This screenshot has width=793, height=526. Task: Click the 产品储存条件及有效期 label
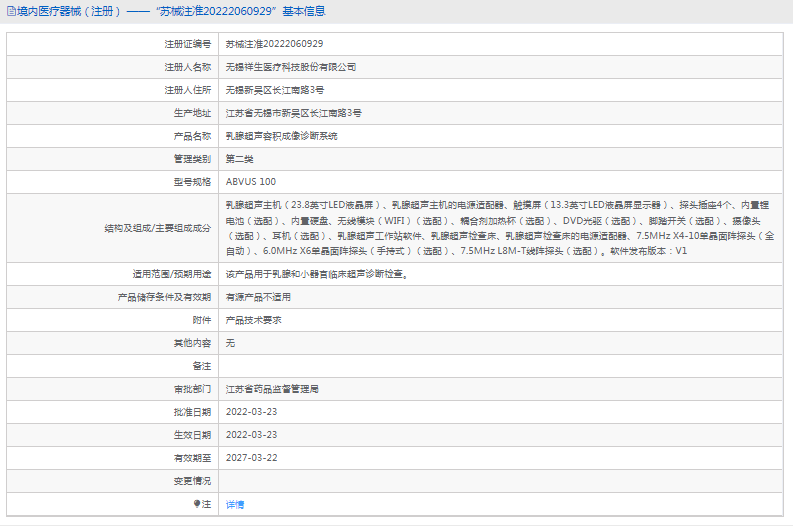tap(164, 297)
